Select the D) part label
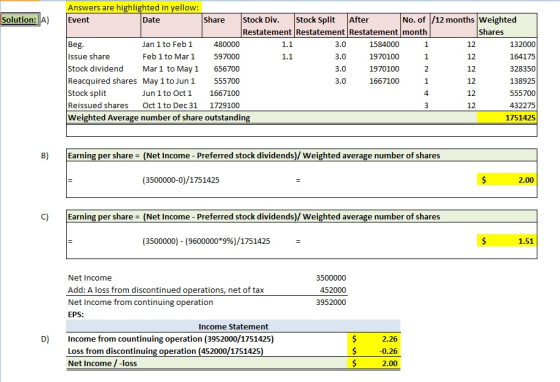Viewport: 560px width, 382px height. [45, 339]
